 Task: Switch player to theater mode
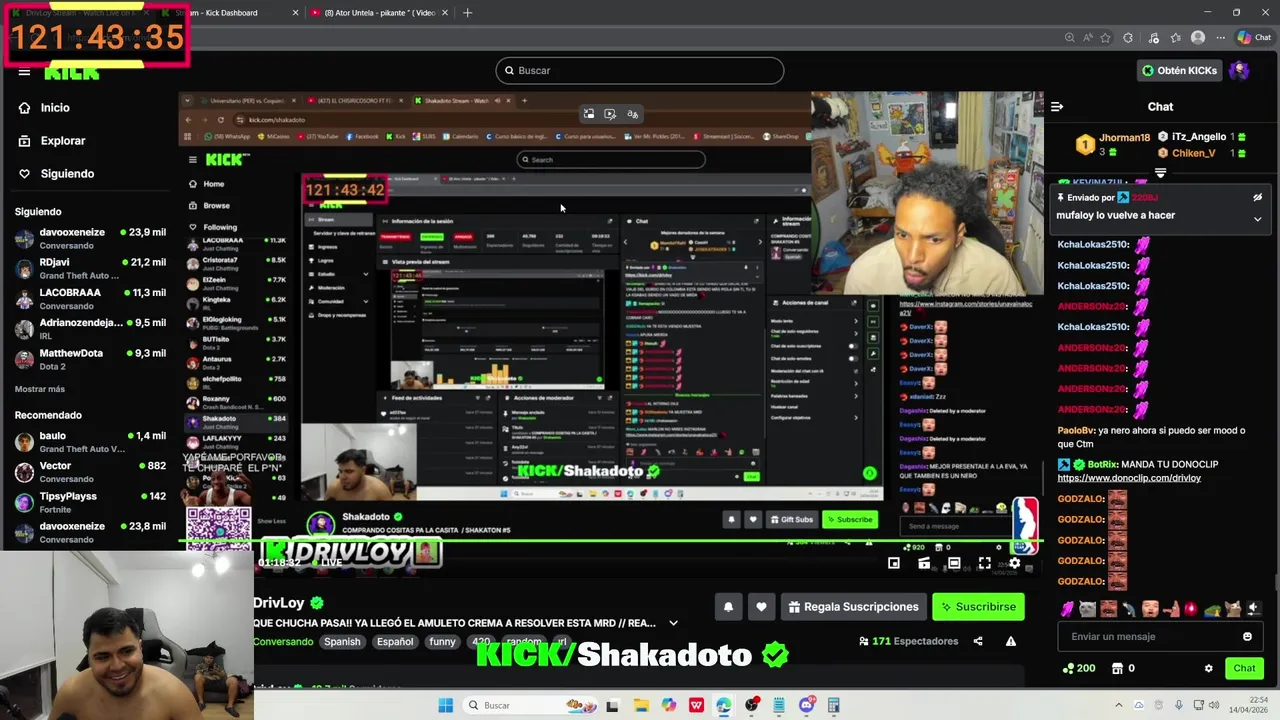tap(954, 563)
